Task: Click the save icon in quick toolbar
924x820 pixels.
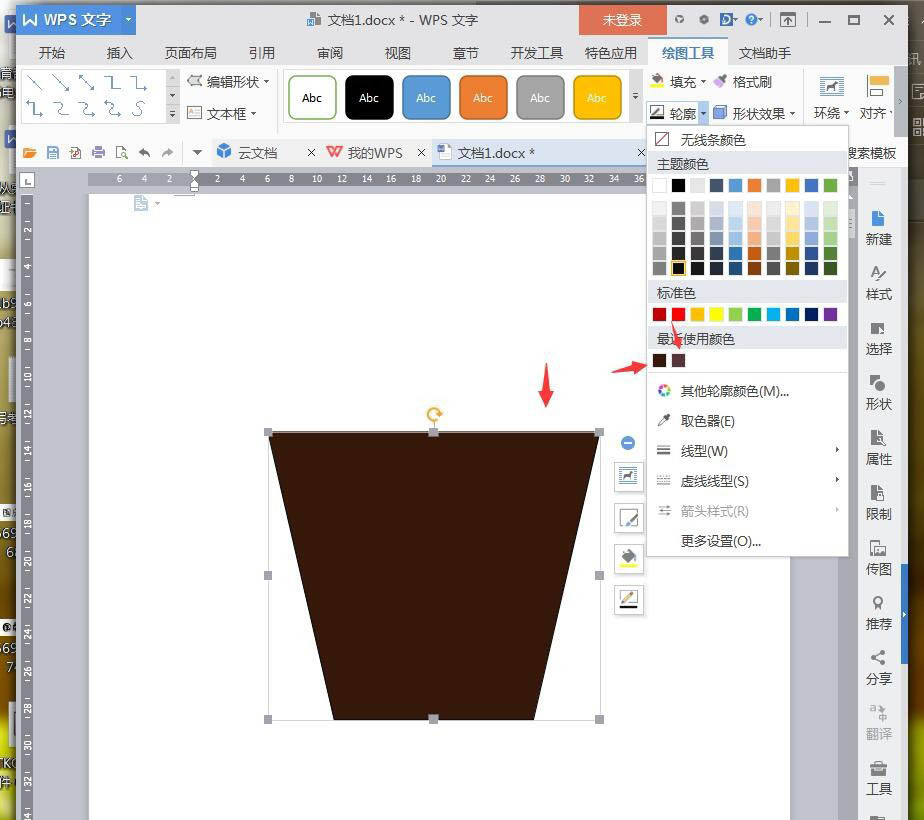Action: [52, 153]
